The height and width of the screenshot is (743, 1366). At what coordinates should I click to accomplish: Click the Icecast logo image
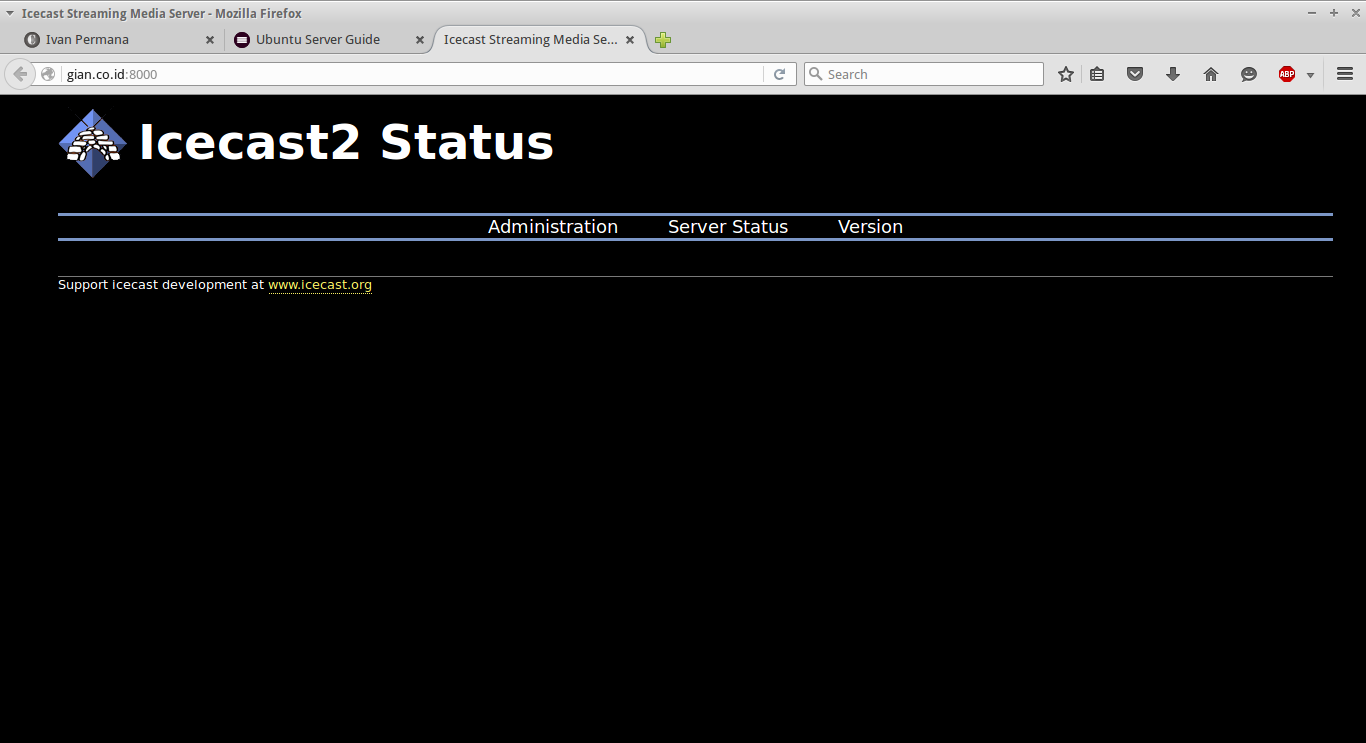(93, 143)
